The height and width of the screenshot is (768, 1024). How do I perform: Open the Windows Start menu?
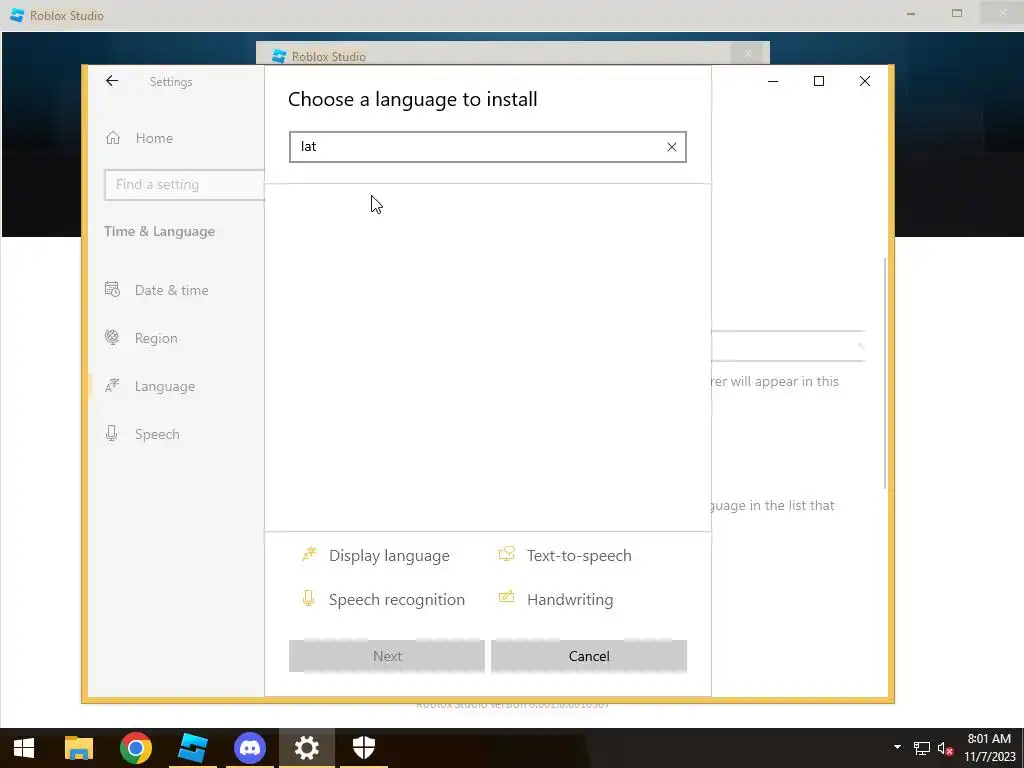[x=24, y=748]
